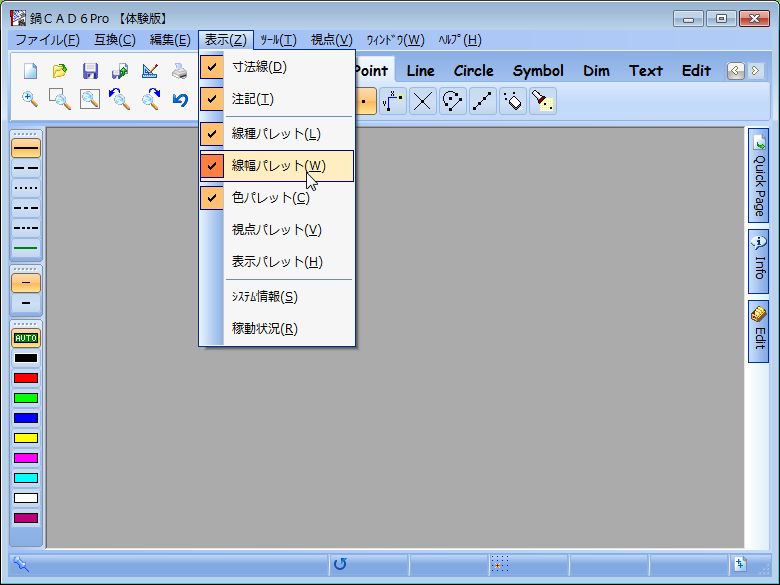Open システム情報(S) menu entry
This screenshot has height=585, width=780.
pyautogui.click(x=277, y=297)
